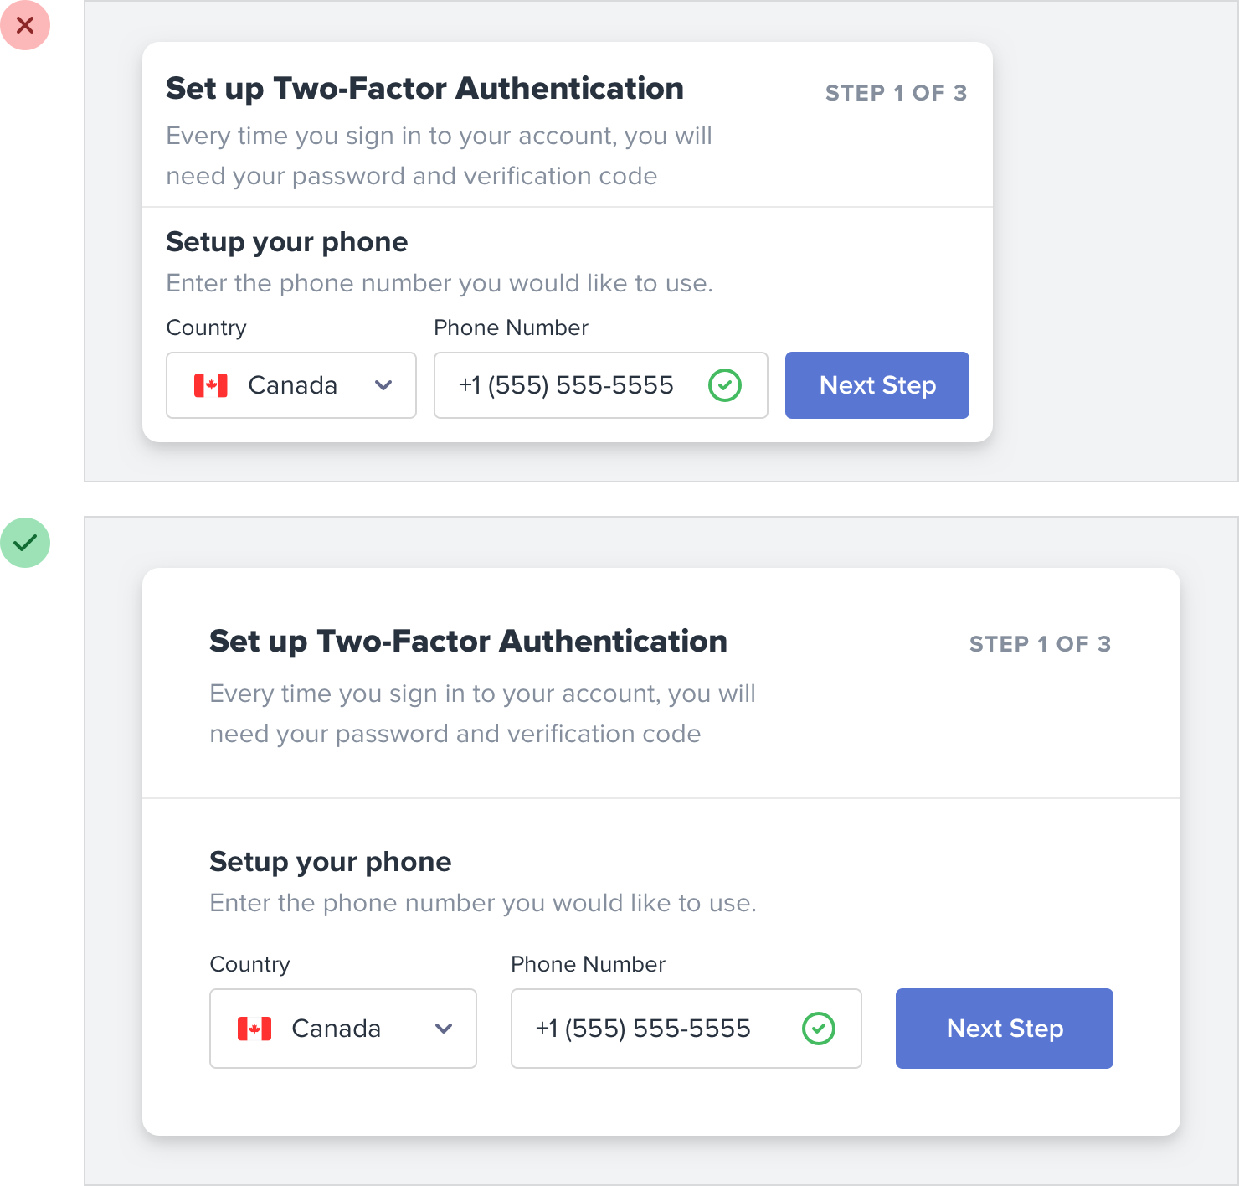Open the Canada country dropdown in the green-check example
This screenshot has height=1186, width=1239.
(342, 1029)
